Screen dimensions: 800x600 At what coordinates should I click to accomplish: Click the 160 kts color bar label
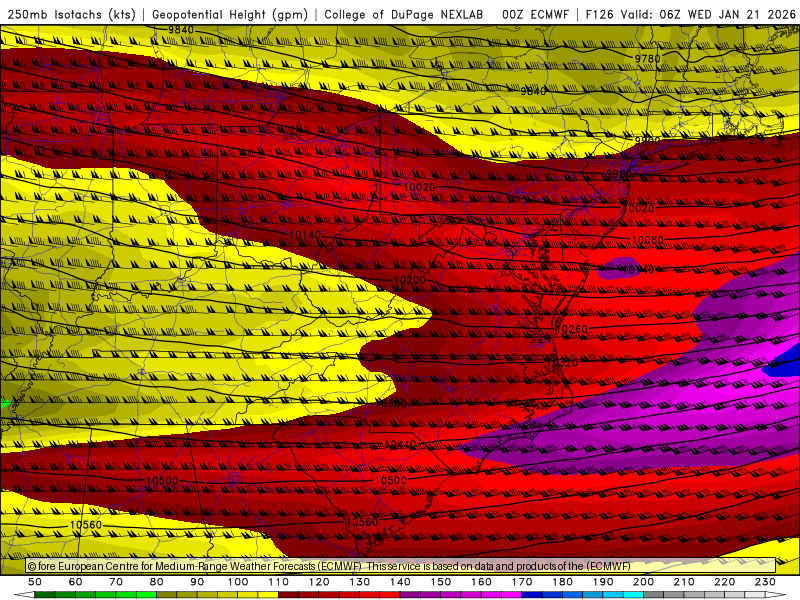point(482,582)
